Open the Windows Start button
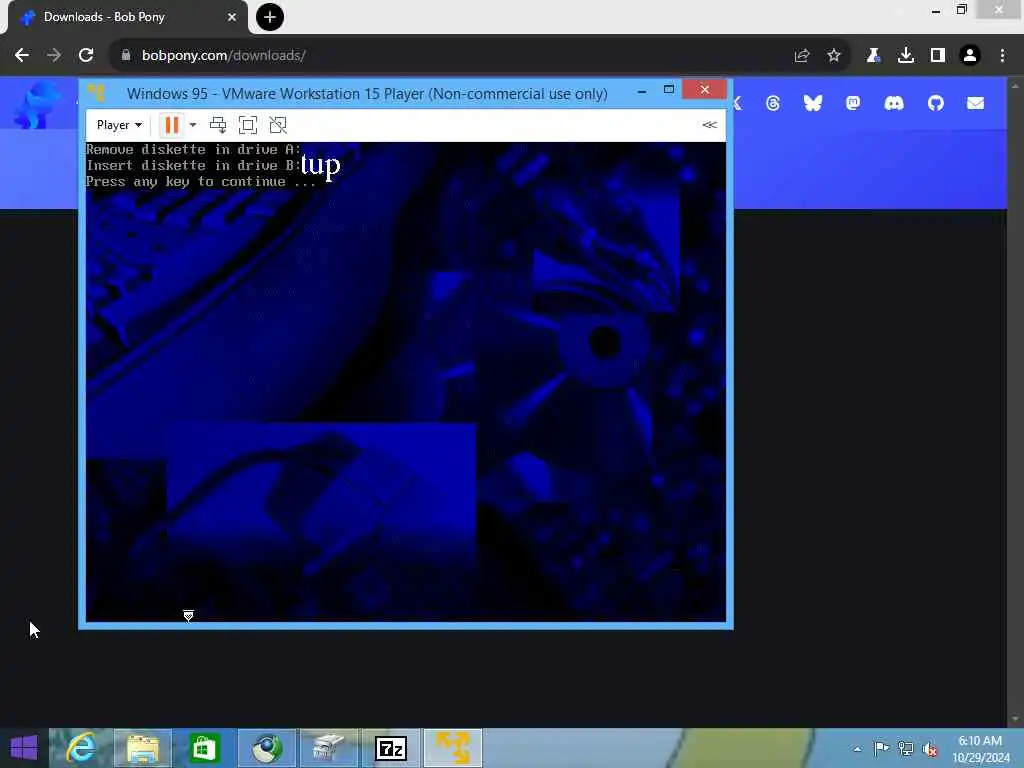This screenshot has width=1024, height=768. coord(24,748)
